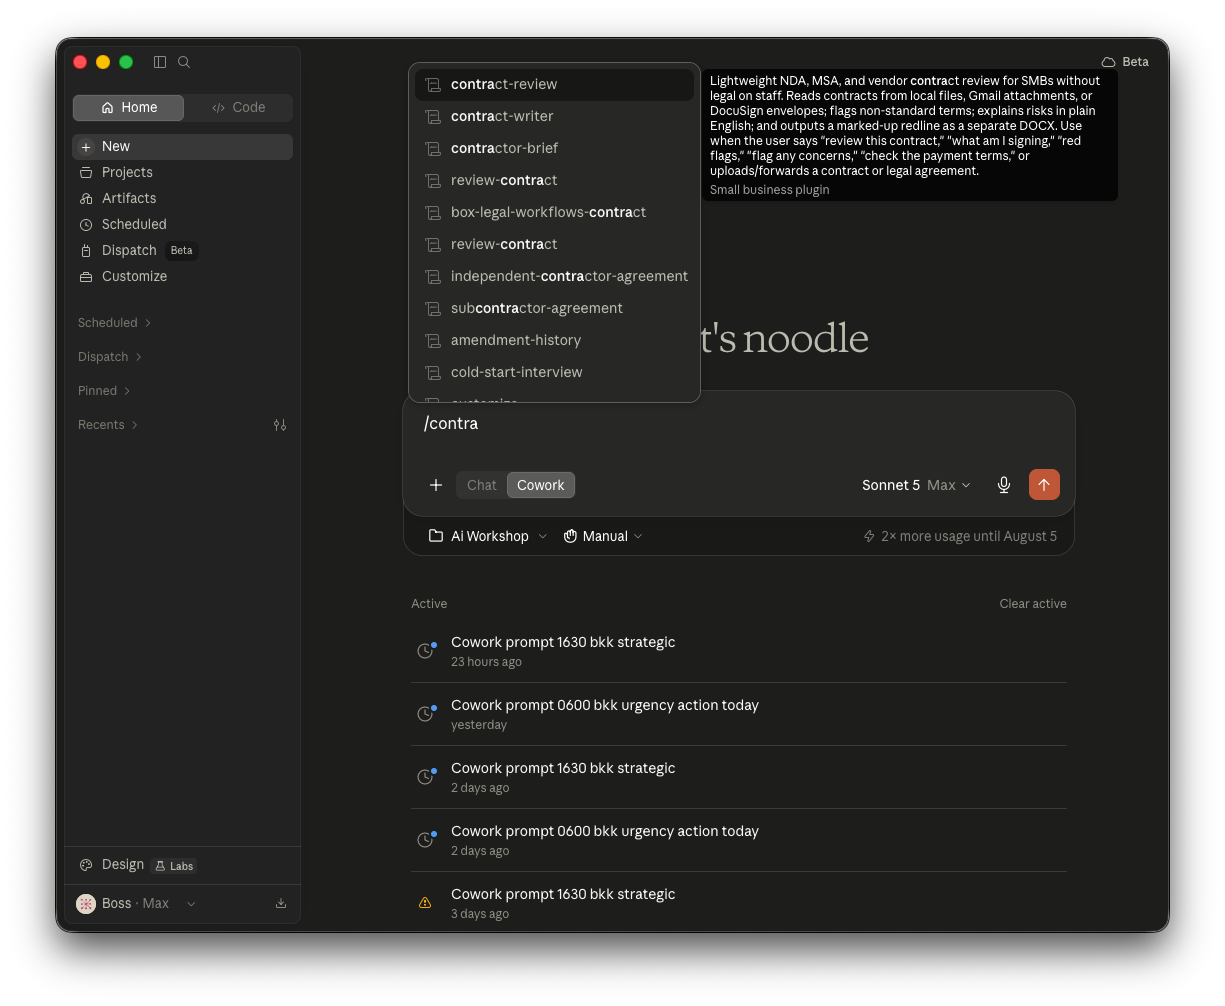Start a New session
This screenshot has height=1006, width=1225.
pyautogui.click(x=182, y=146)
